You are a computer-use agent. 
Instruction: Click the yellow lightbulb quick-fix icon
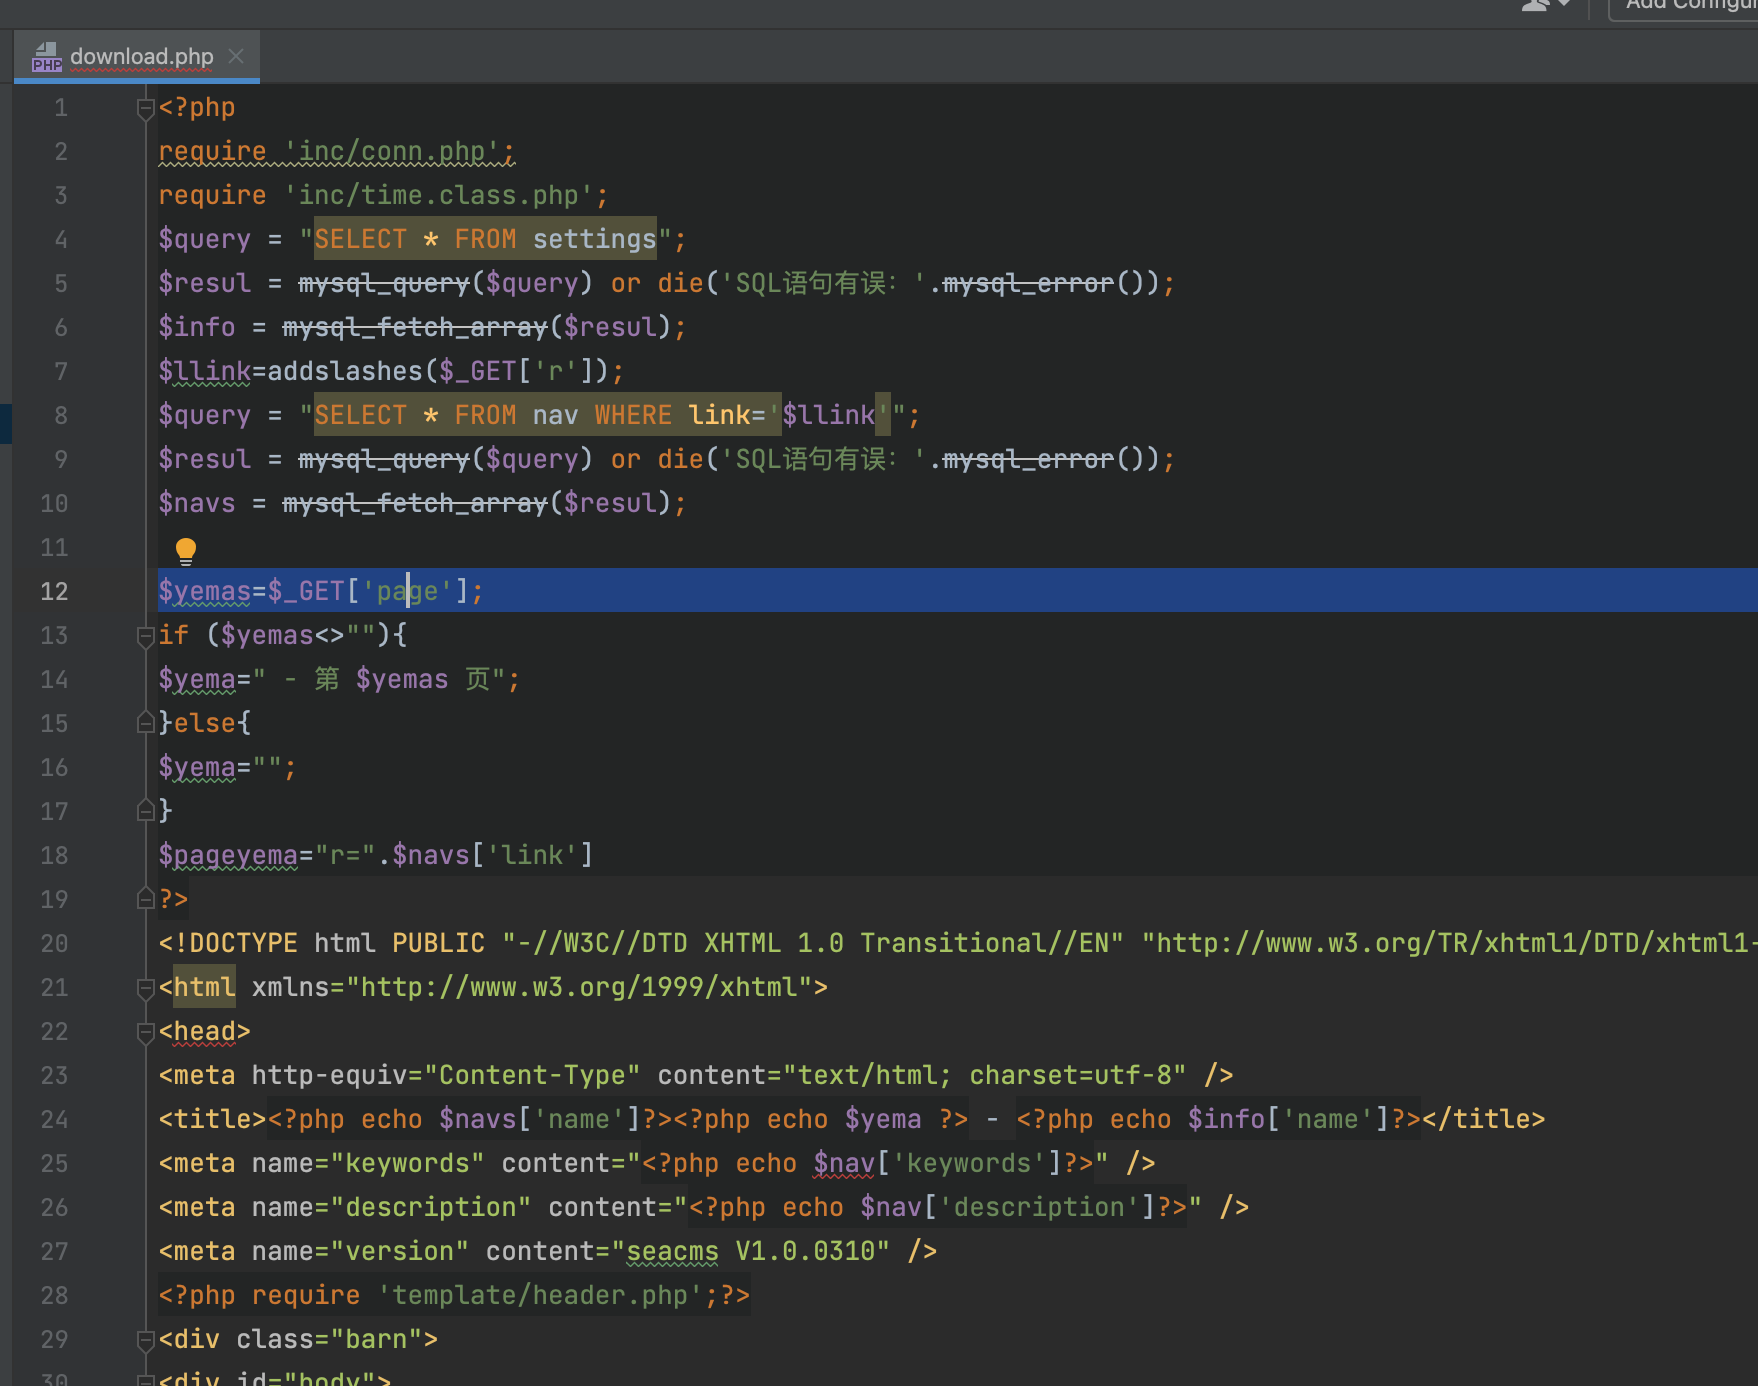(186, 551)
